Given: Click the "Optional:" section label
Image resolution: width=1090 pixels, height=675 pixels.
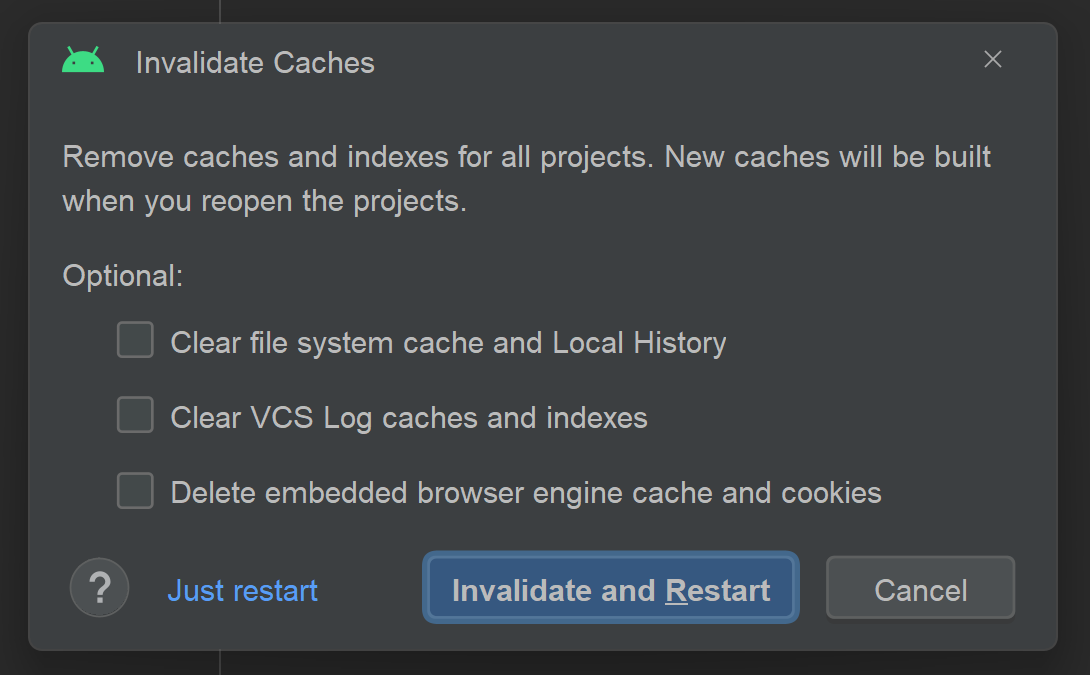Looking at the screenshot, I should [123, 277].
